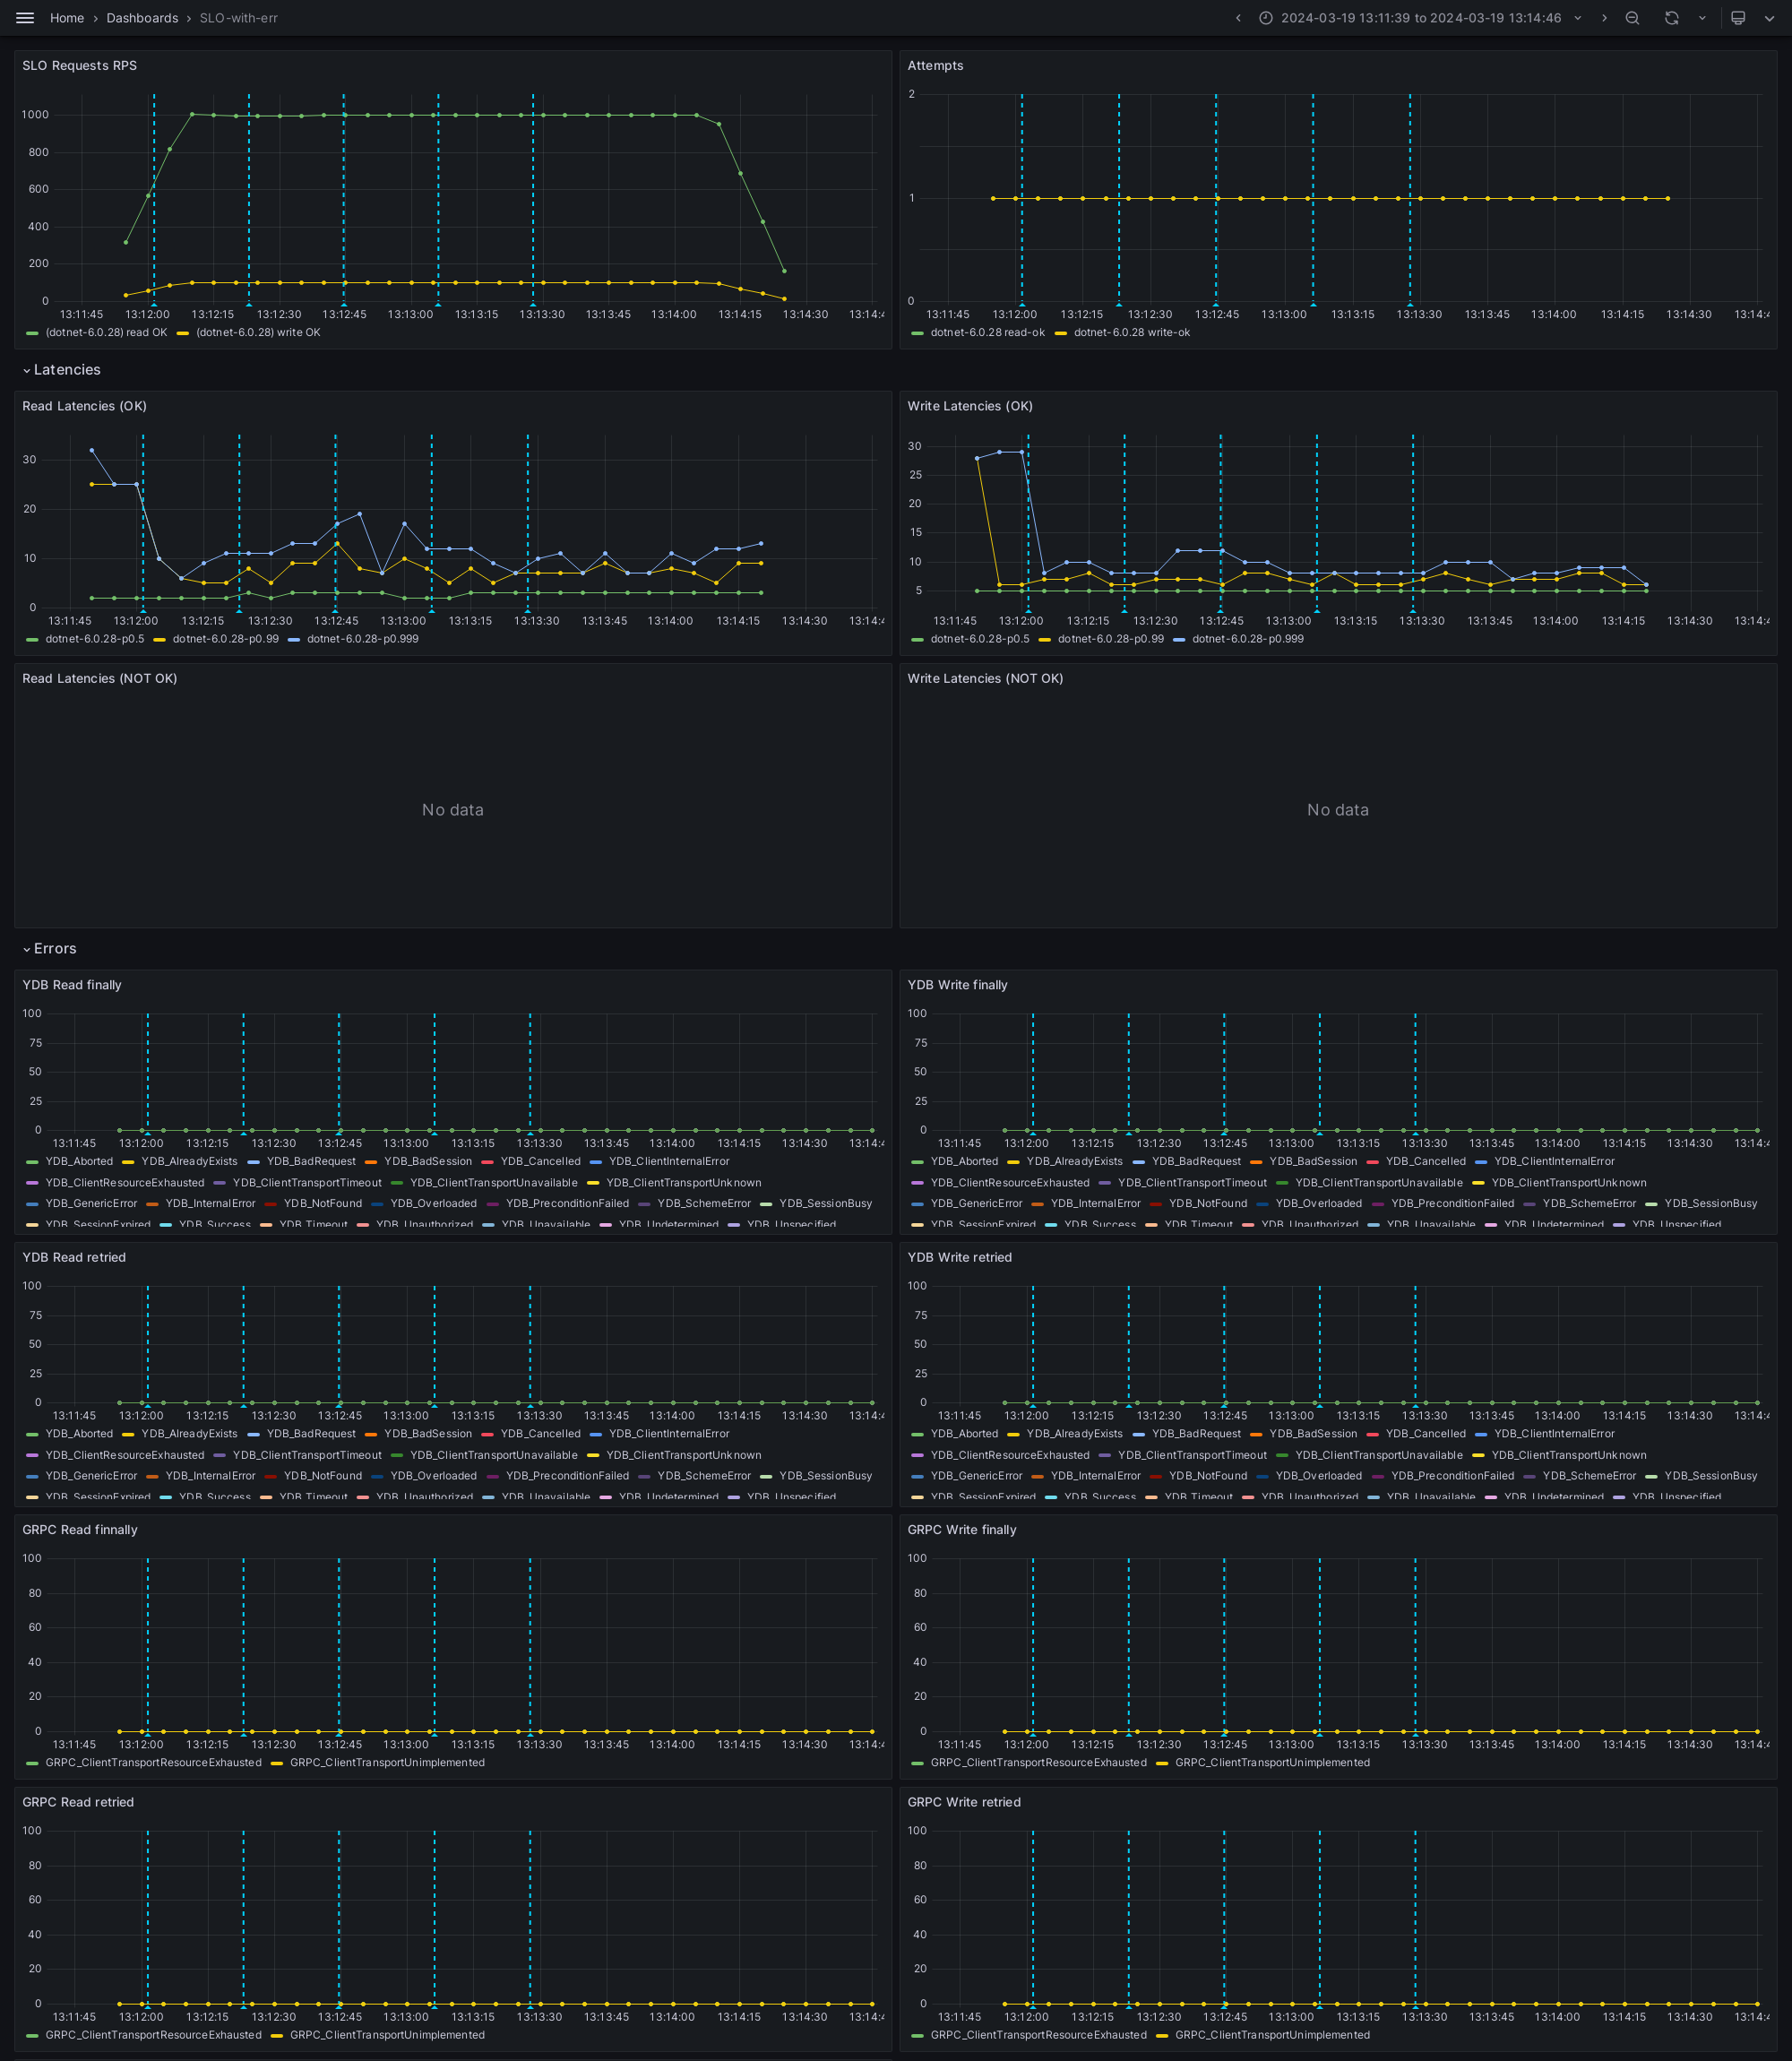Toggle dotnet-6.0.28-p0.5 in Write Latencies legend
This screenshot has width=1792, height=2061.
tap(979, 639)
